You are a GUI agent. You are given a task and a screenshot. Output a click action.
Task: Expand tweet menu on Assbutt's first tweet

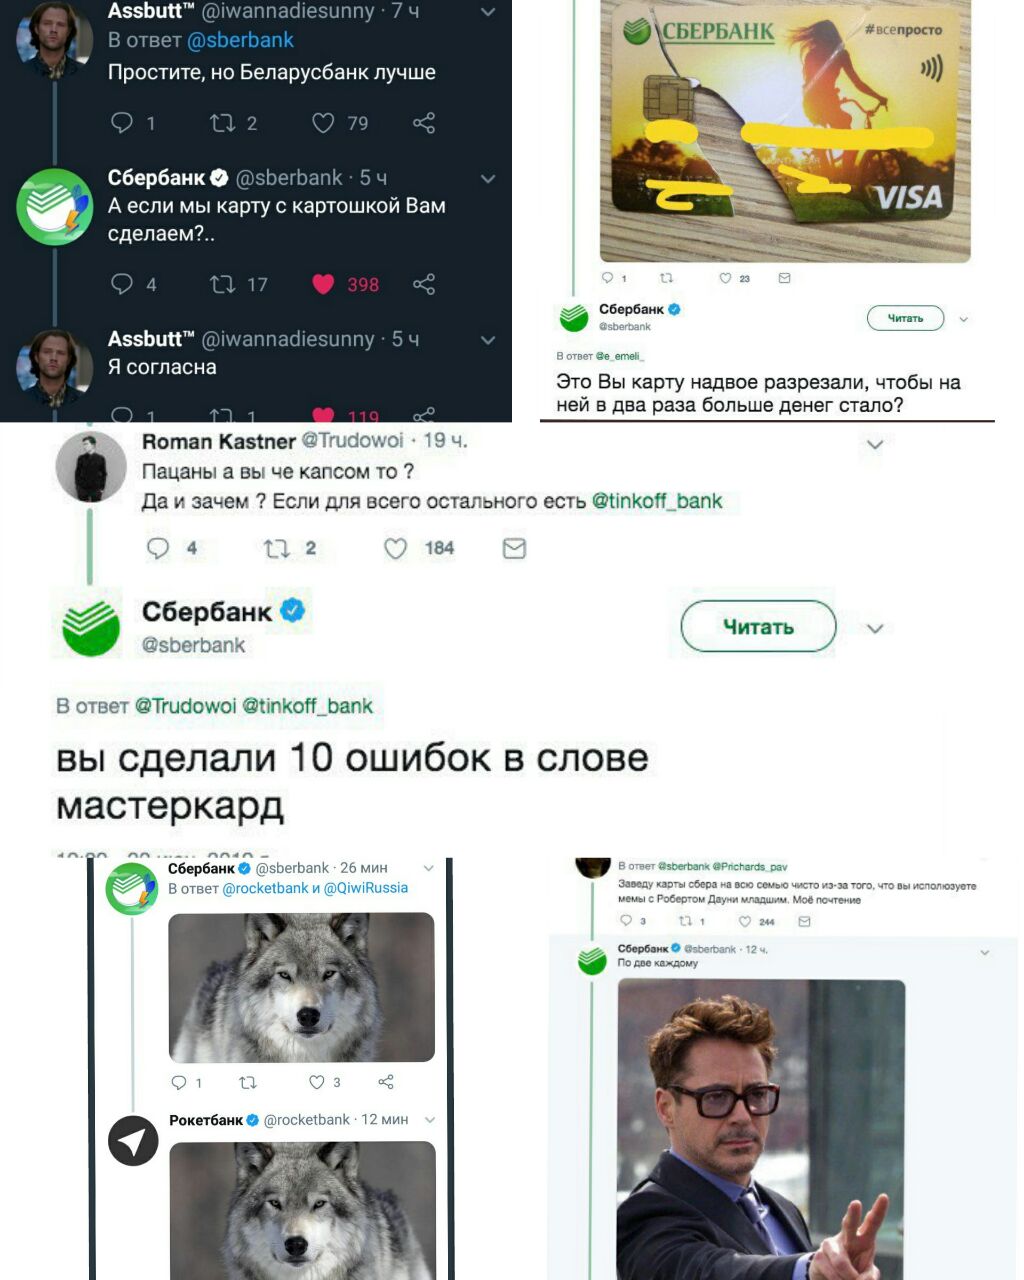pyautogui.click(x=488, y=13)
